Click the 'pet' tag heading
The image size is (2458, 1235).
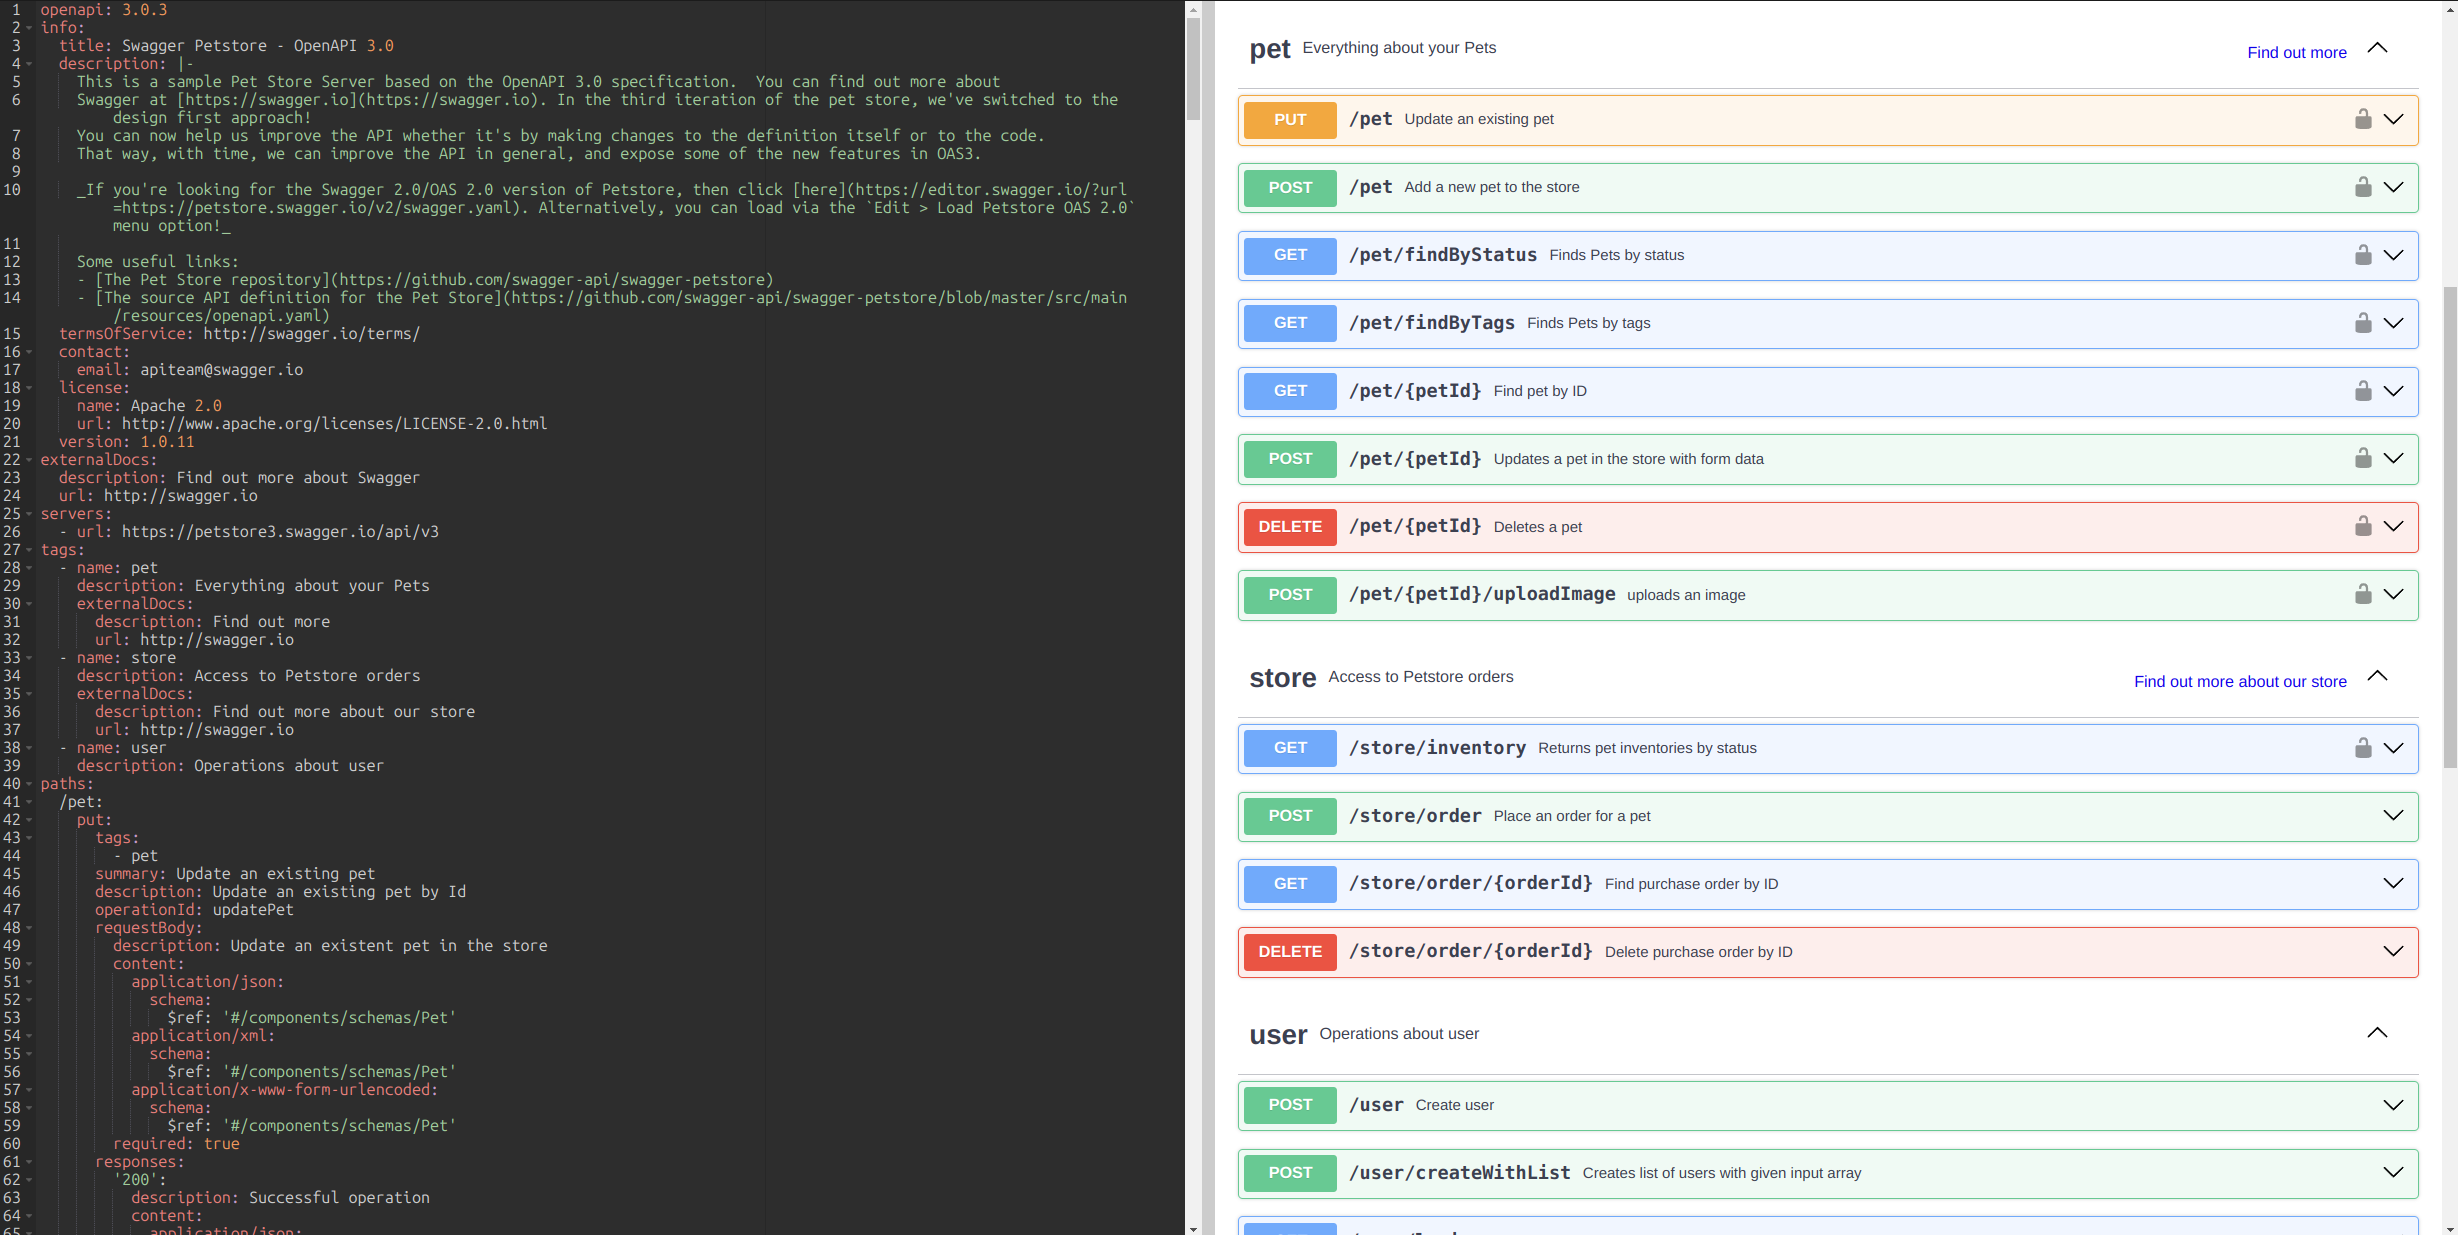(x=1270, y=49)
